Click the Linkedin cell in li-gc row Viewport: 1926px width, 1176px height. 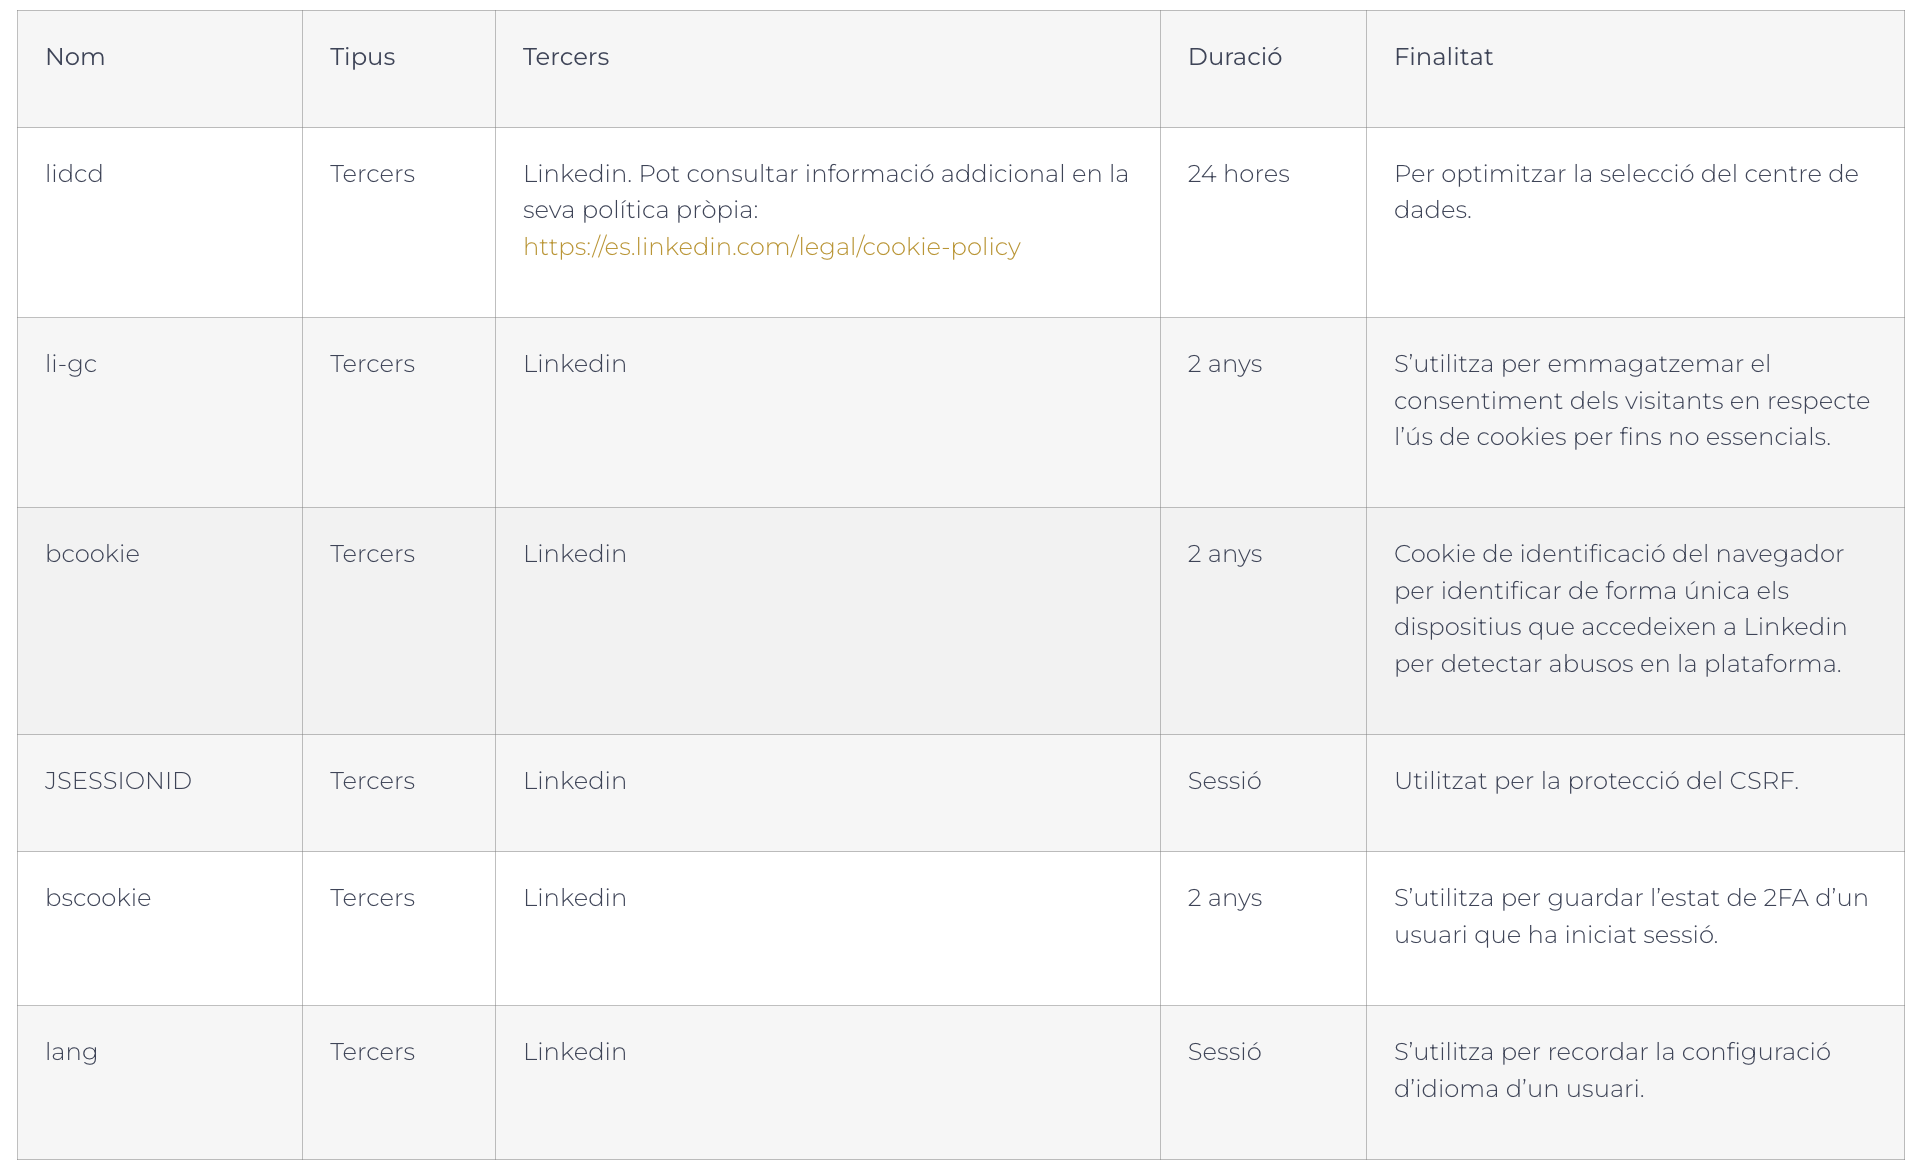point(575,364)
